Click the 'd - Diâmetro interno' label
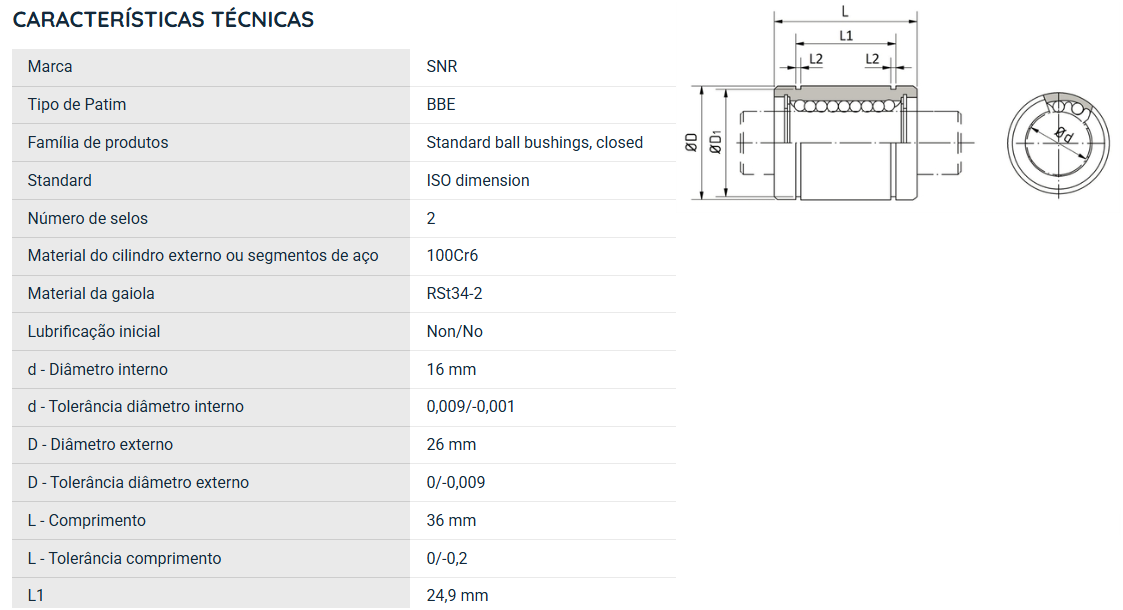The width and height of the screenshot is (1123, 610). click(98, 369)
